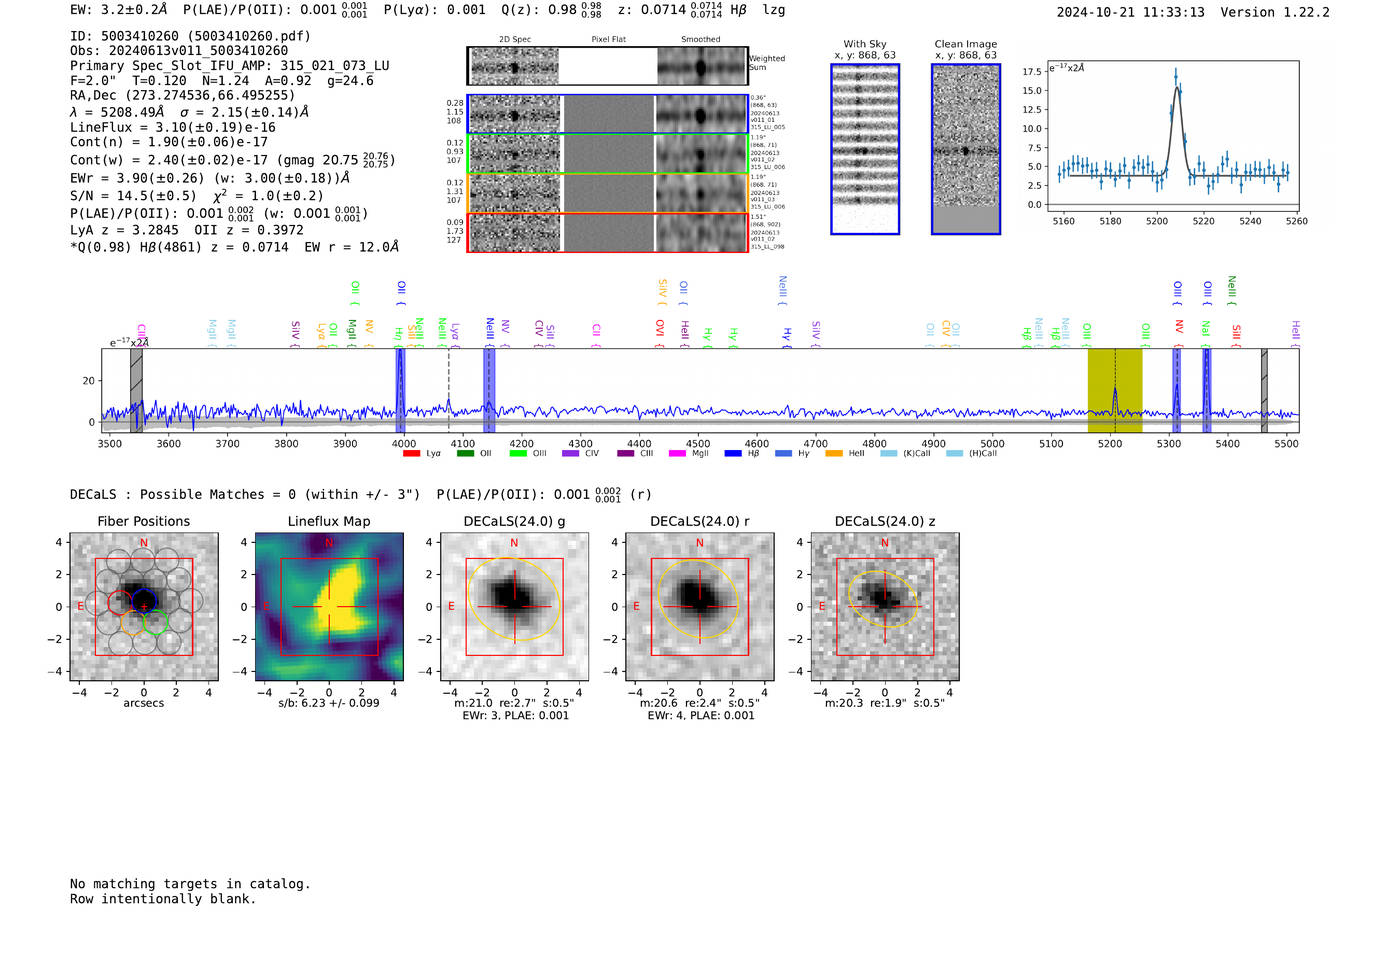1400x953 pixels.
Task: Select the orange-bordered fiber row v011_03
Action: click(x=608, y=193)
